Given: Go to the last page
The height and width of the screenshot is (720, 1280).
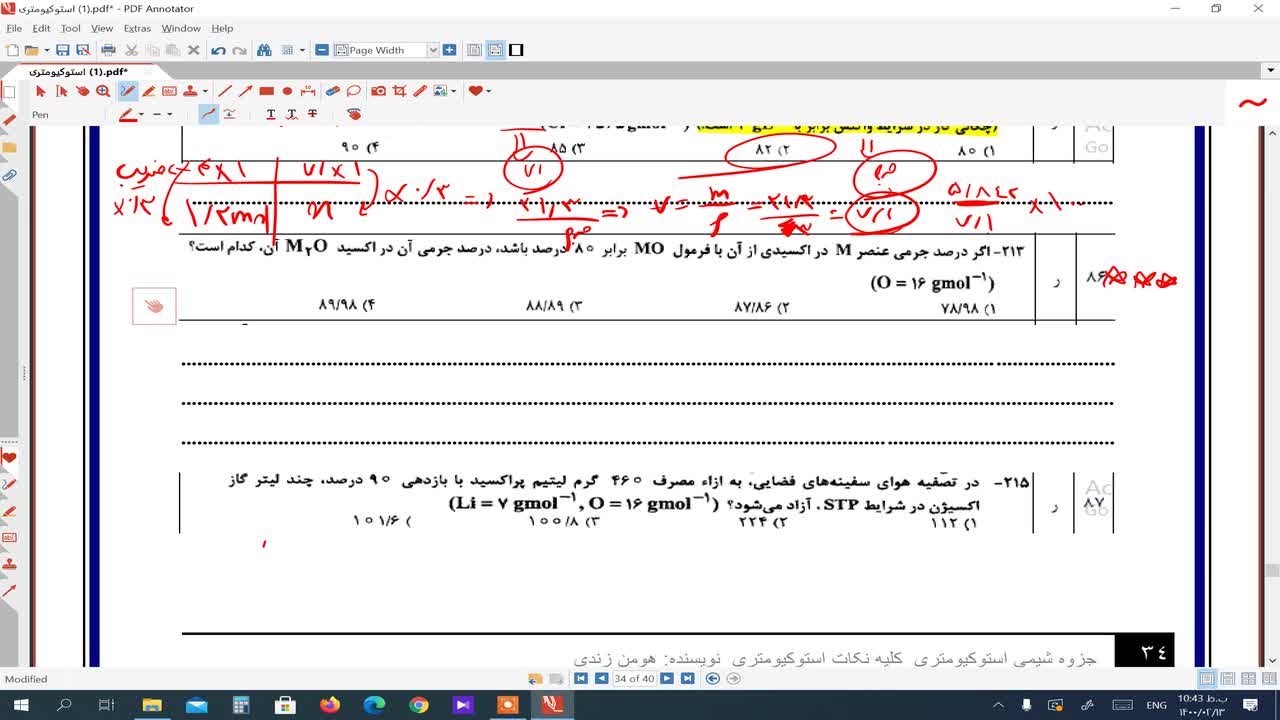Looking at the screenshot, I should coord(688,678).
